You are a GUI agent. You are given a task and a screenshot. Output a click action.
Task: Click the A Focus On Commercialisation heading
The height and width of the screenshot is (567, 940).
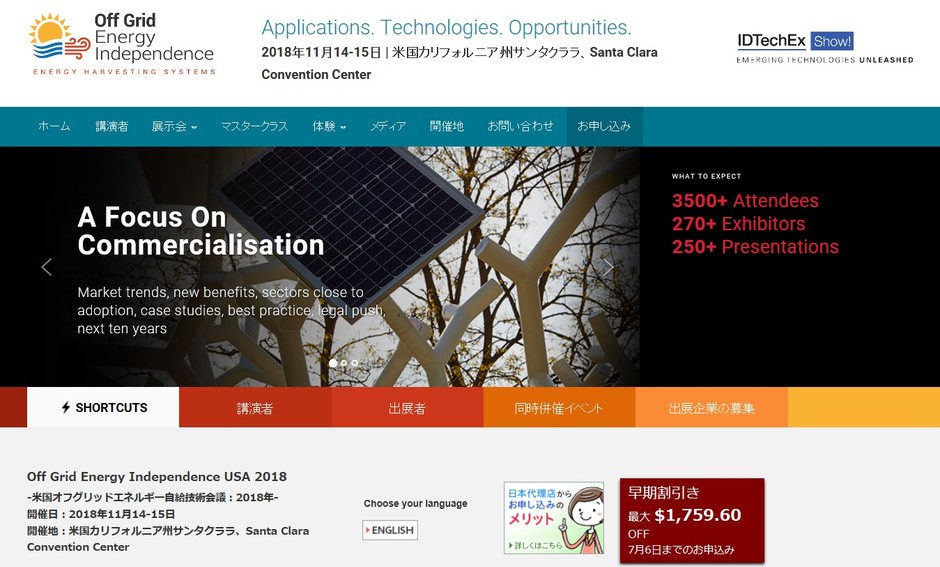pyautogui.click(x=201, y=231)
